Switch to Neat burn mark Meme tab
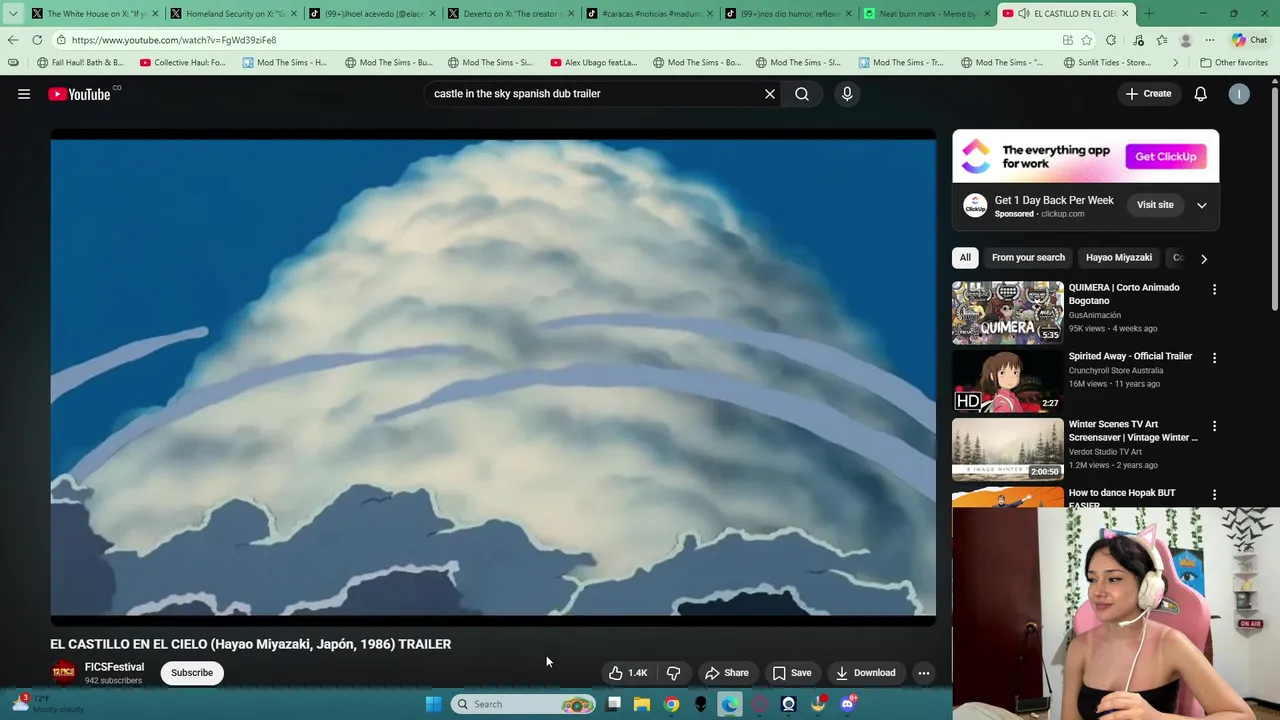 926,14
